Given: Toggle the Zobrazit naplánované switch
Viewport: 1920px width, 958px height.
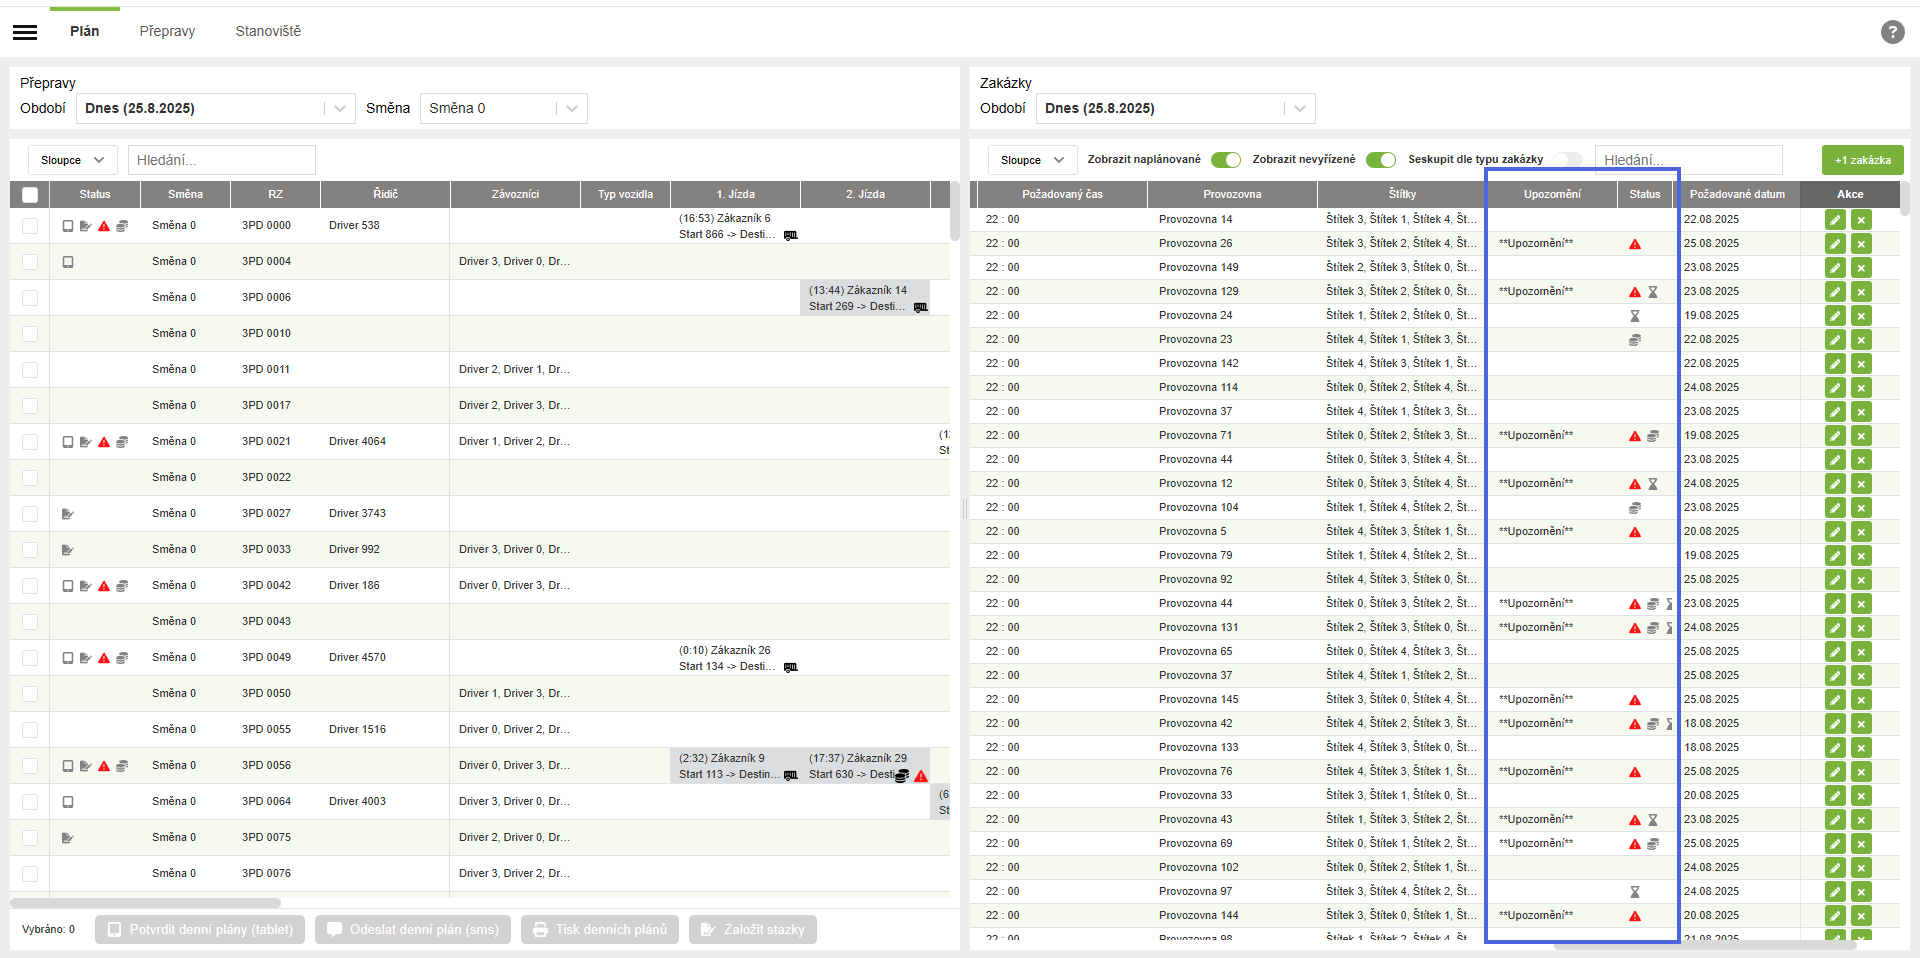Looking at the screenshot, I should coord(1226,160).
